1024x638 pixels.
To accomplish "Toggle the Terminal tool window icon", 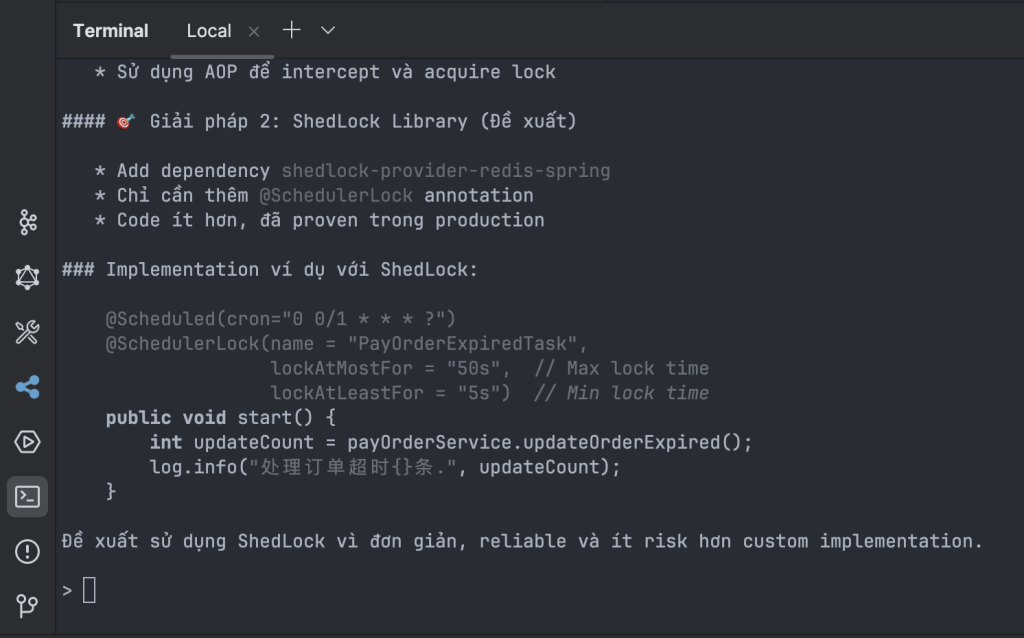I will tap(28, 496).
